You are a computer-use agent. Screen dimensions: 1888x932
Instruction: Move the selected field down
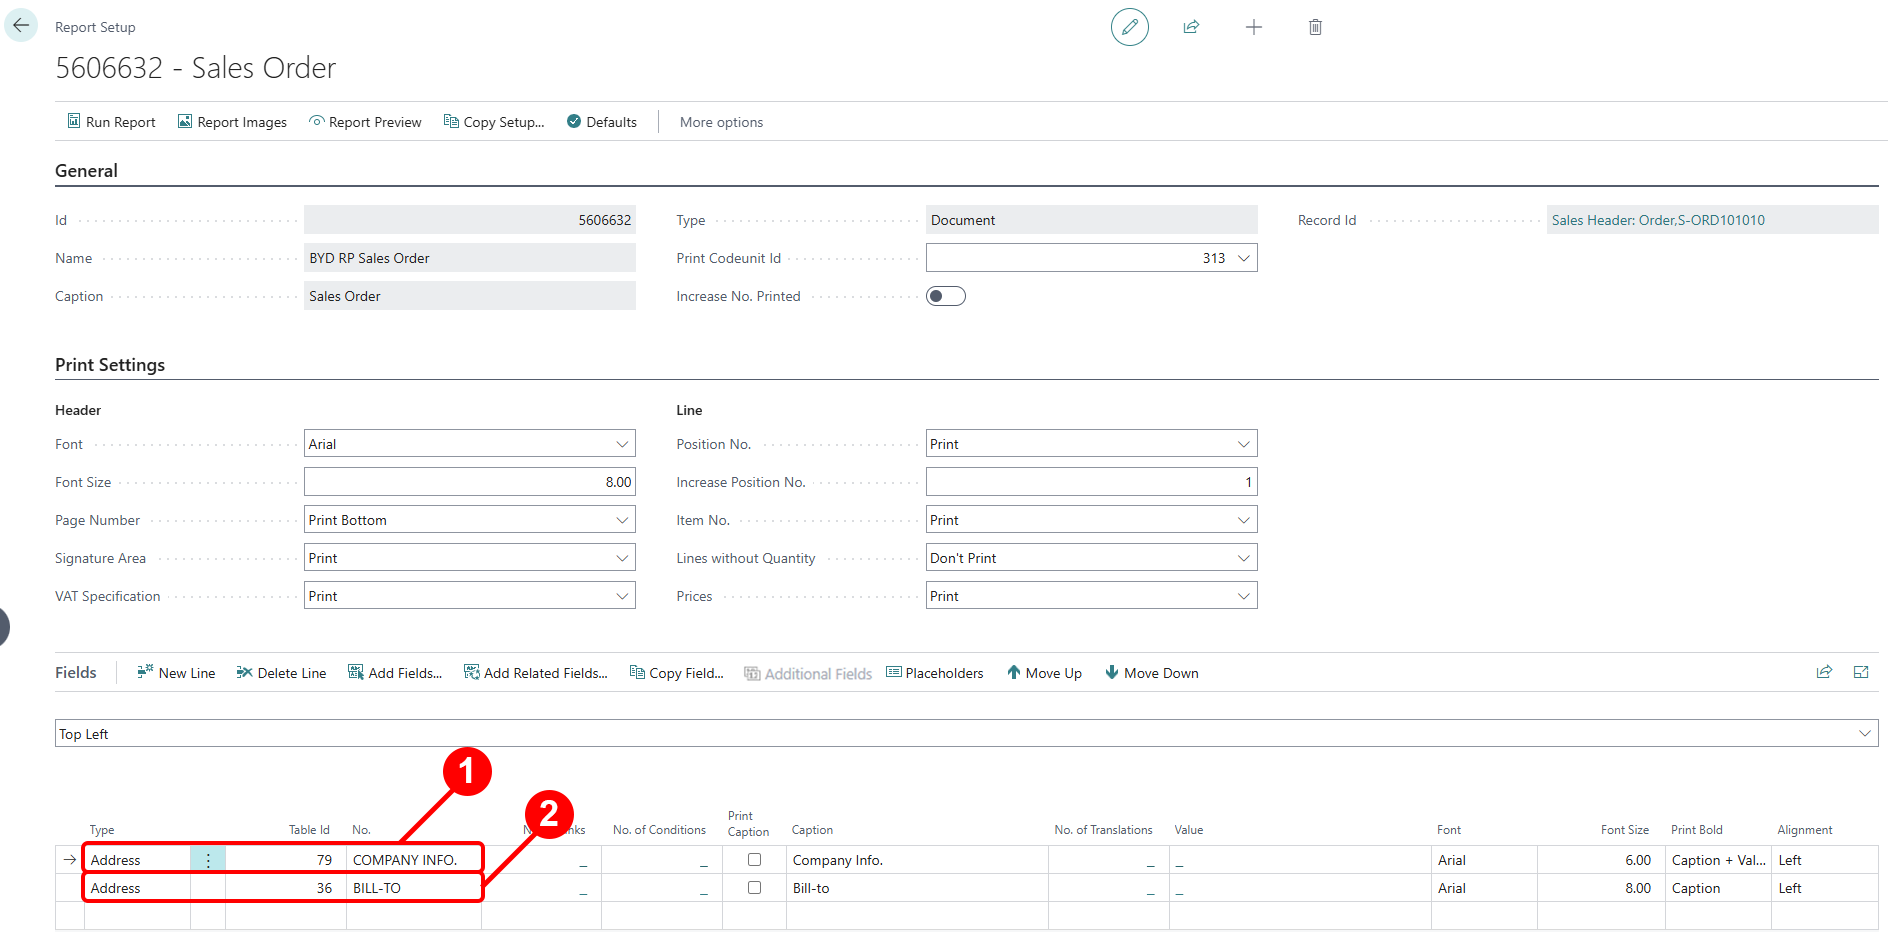[1151, 673]
